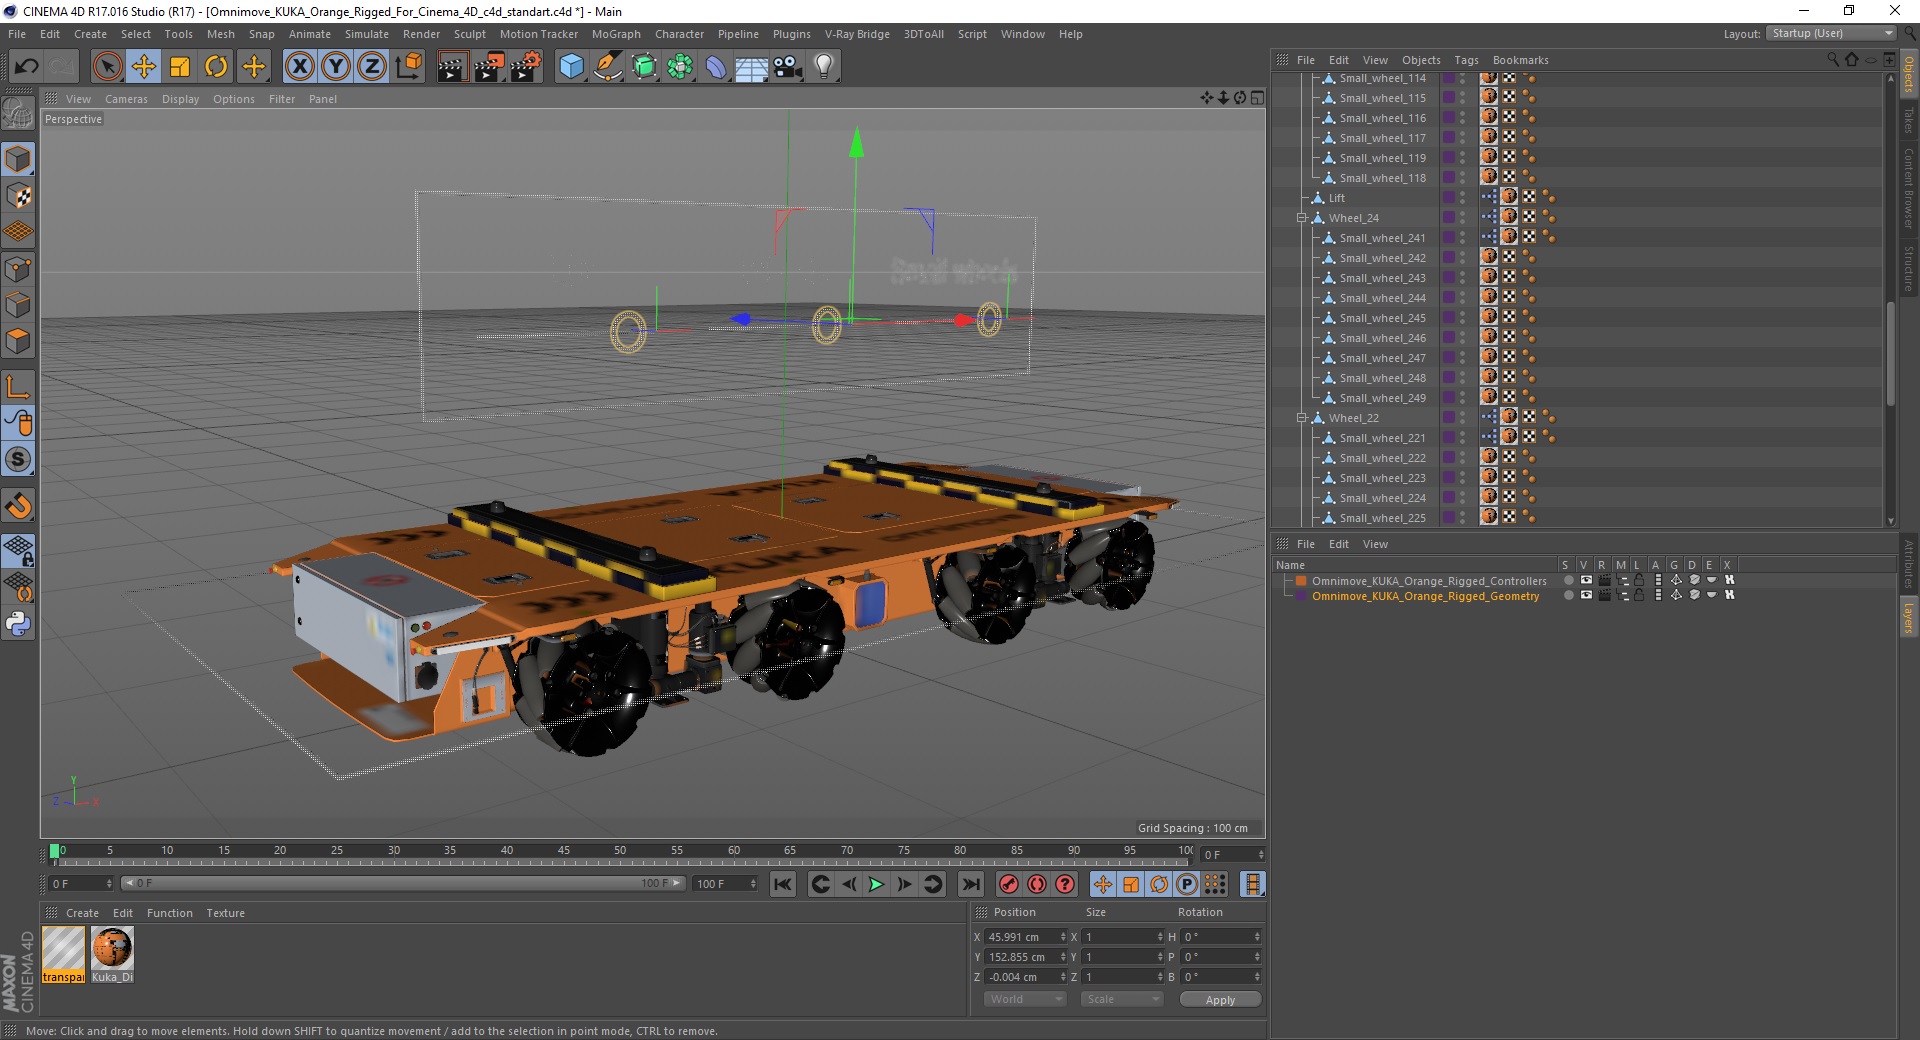This screenshot has width=1920, height=1040.
Task: Toggle X axis lock
Action: click(299, 67)
